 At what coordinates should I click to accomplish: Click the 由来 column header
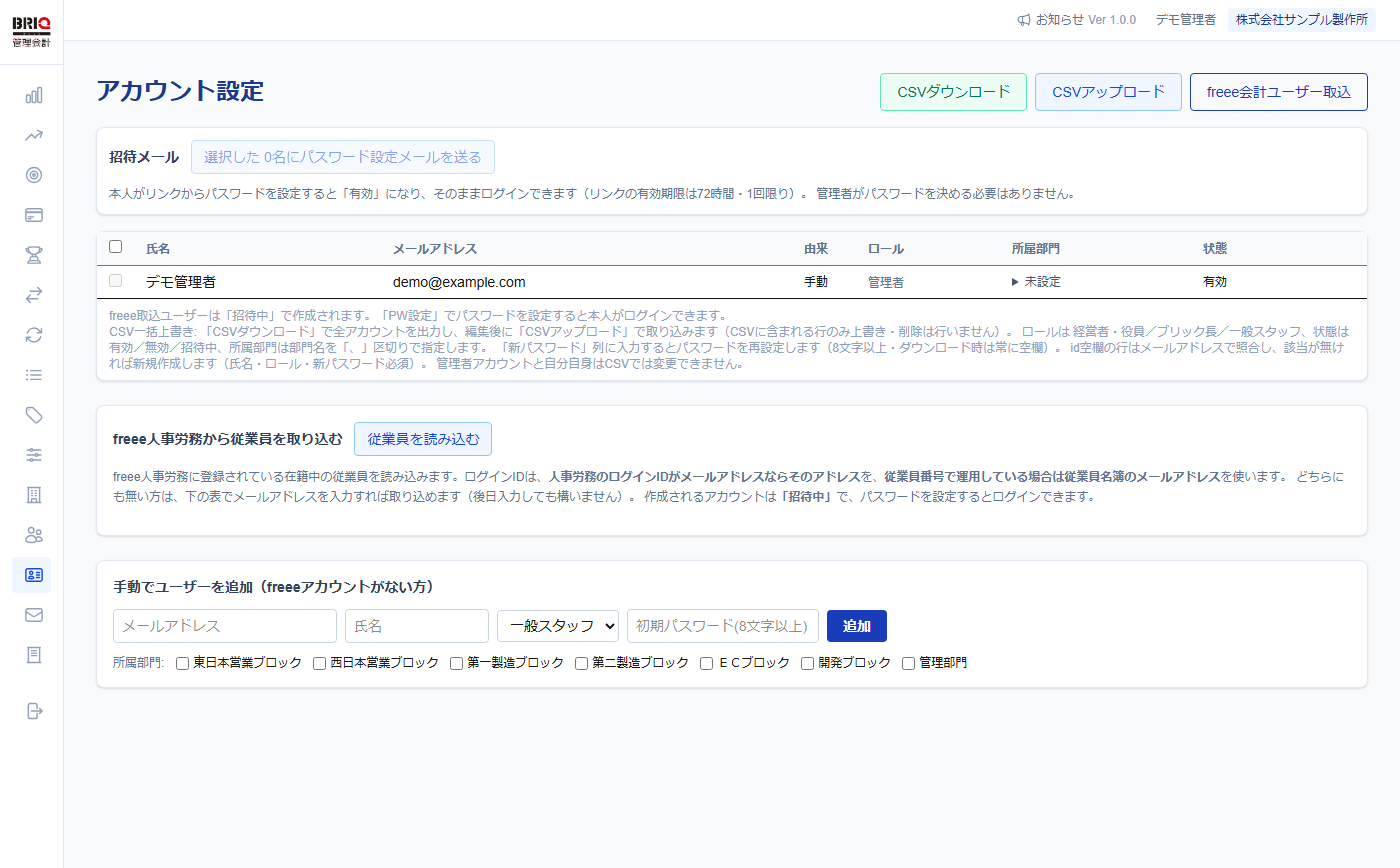click(x=816, y=249)
